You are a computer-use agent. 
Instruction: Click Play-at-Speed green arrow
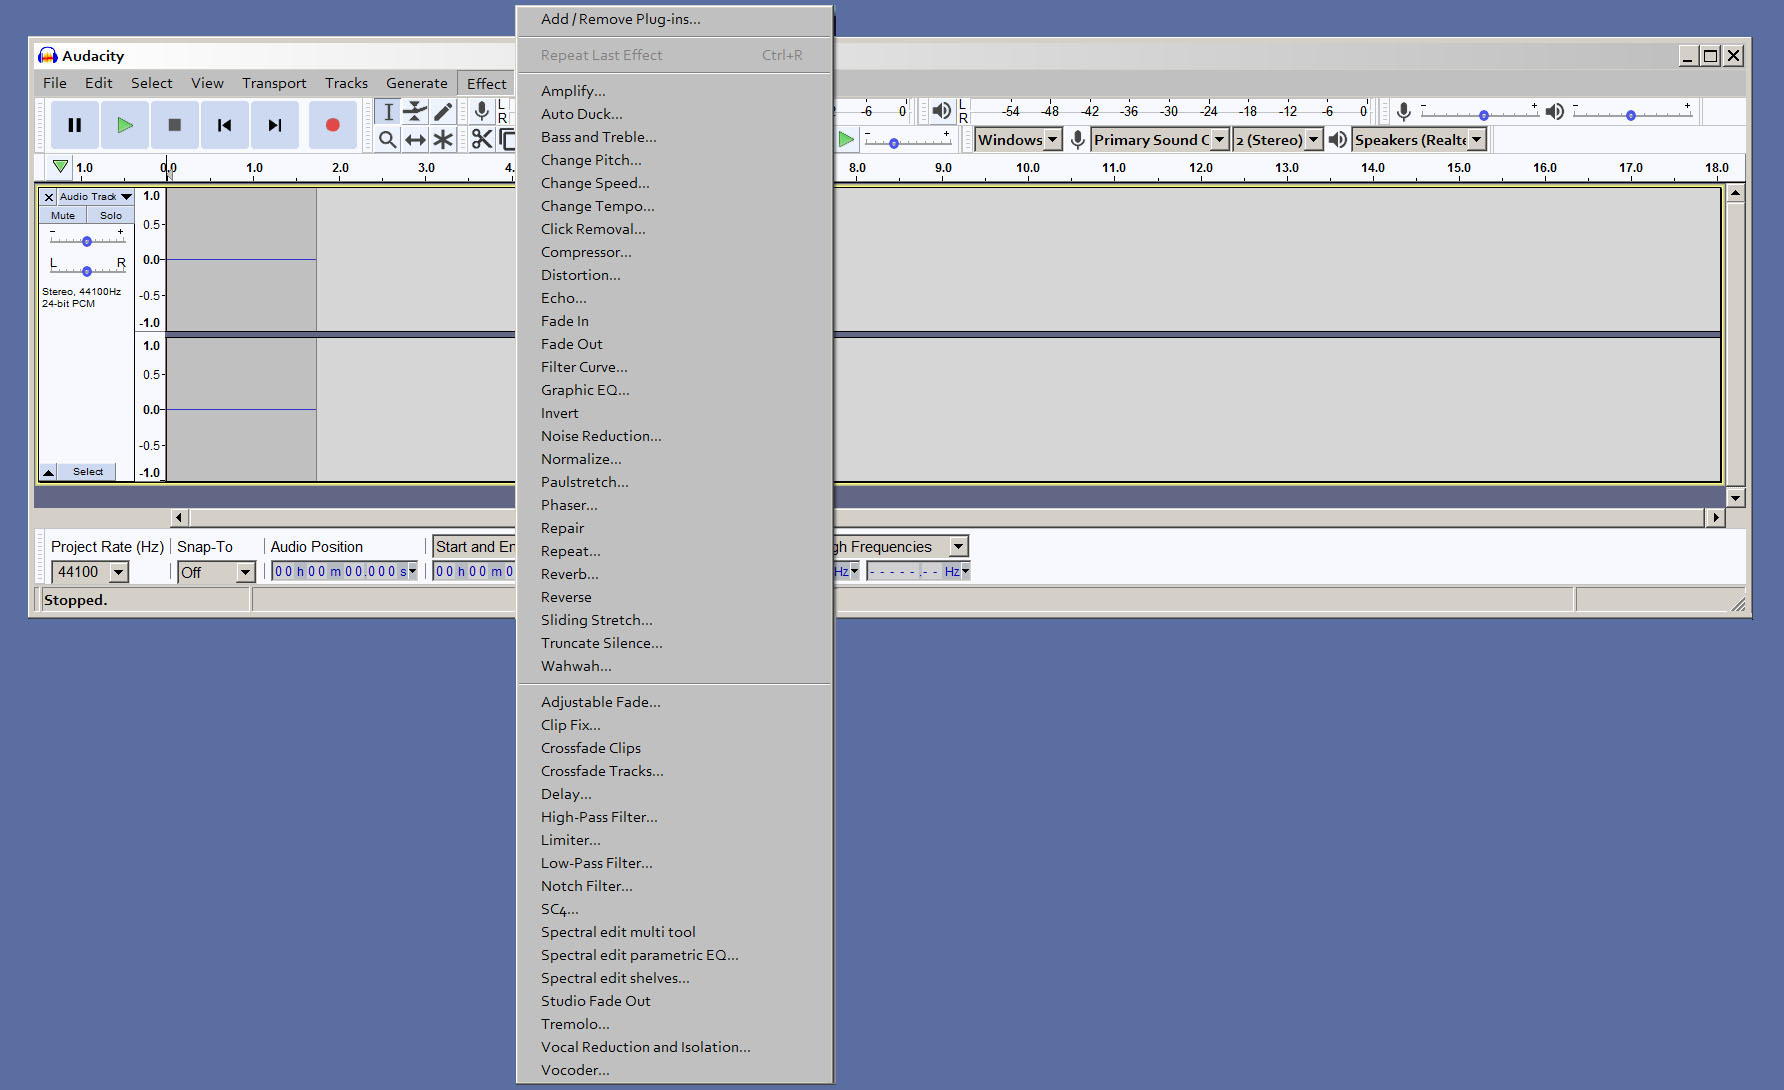tap(846, 139)
